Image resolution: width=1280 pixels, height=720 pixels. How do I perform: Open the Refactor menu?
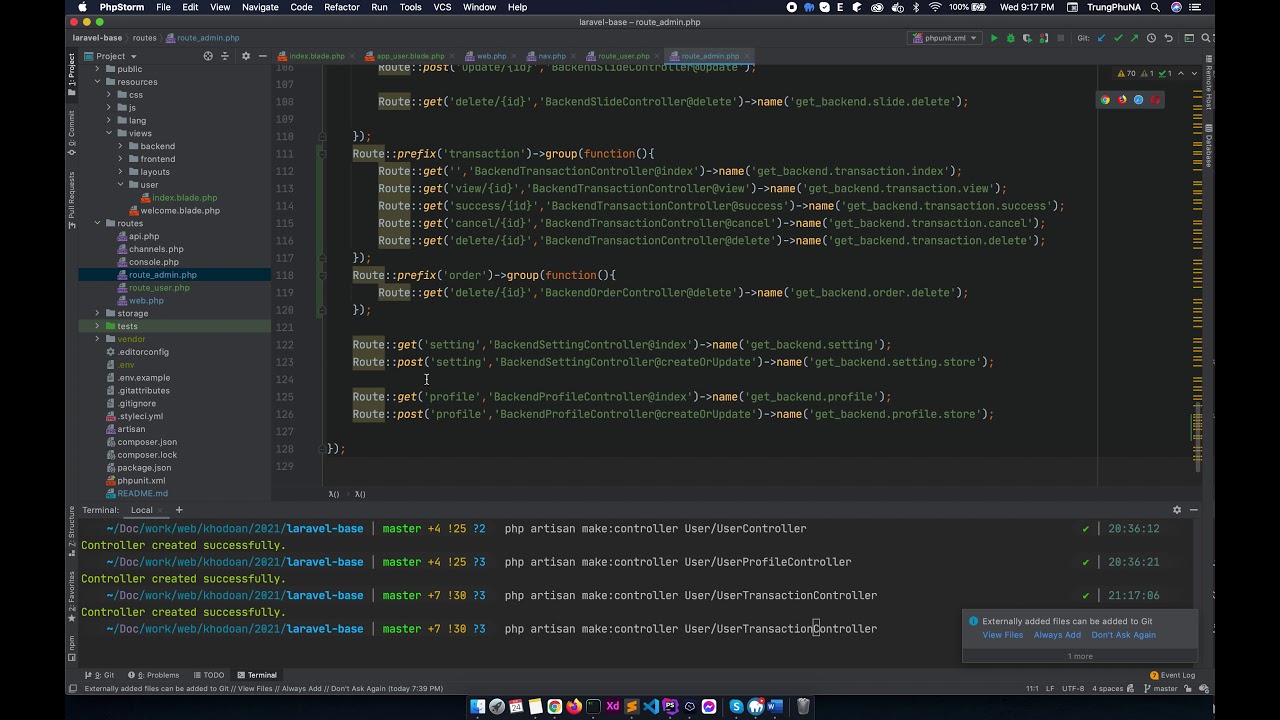(341, 7)
